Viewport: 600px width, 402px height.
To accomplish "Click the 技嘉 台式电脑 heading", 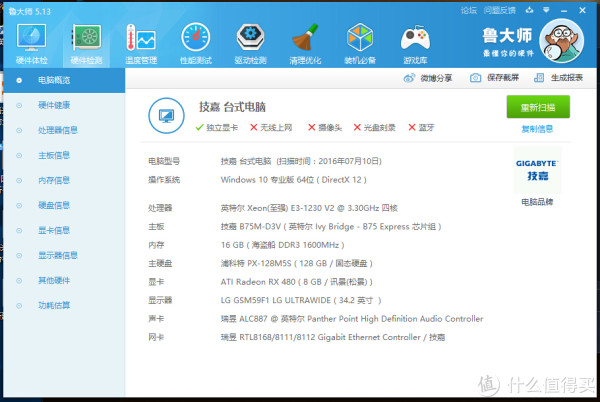I will pyautogui.click(x=232, y=107).
